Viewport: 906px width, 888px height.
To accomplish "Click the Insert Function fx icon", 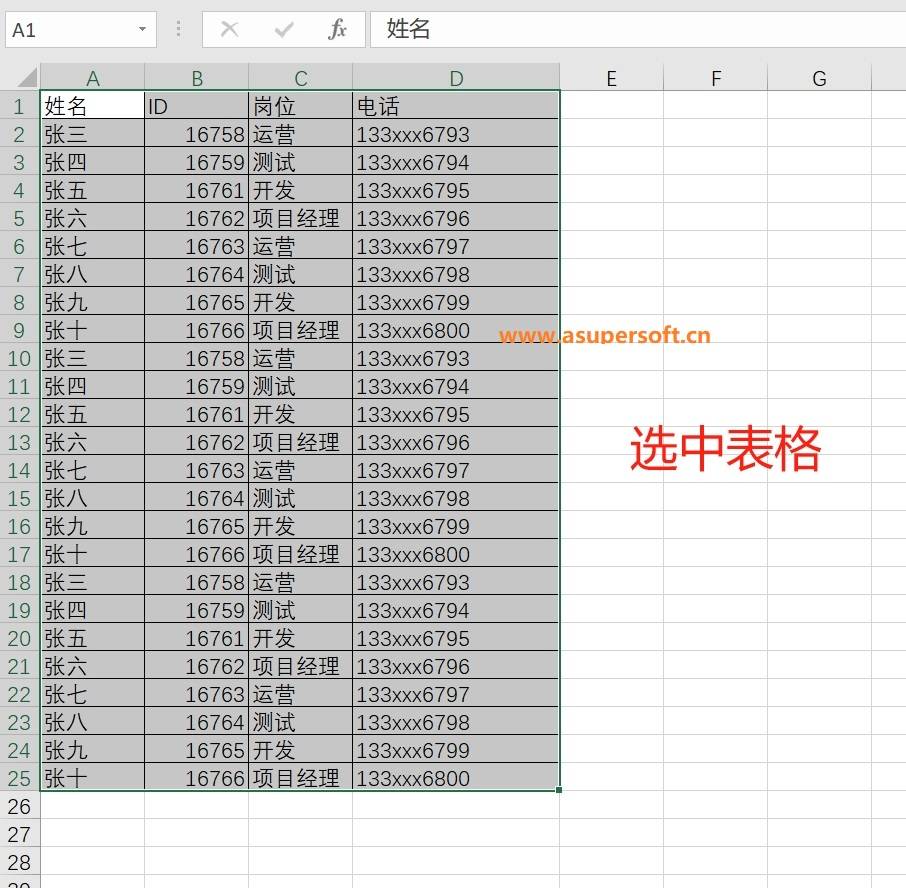I will 339,29.
